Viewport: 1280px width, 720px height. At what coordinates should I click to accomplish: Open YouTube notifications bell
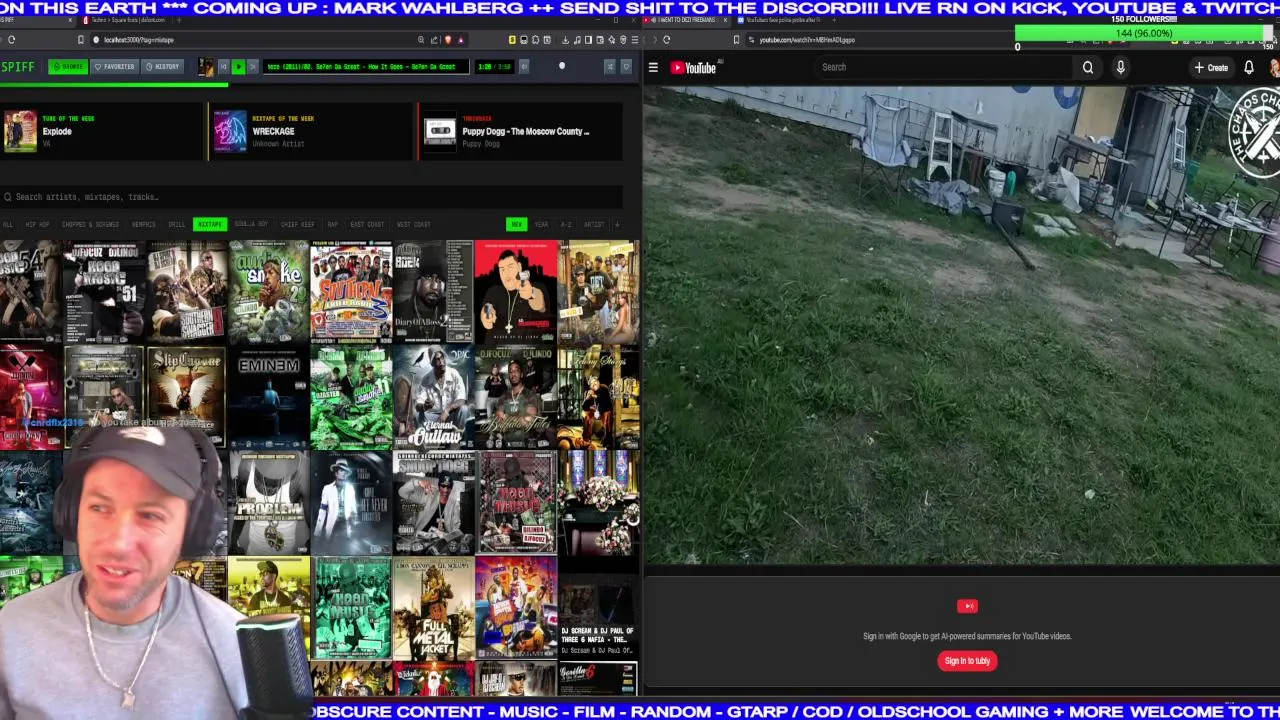1249,67
